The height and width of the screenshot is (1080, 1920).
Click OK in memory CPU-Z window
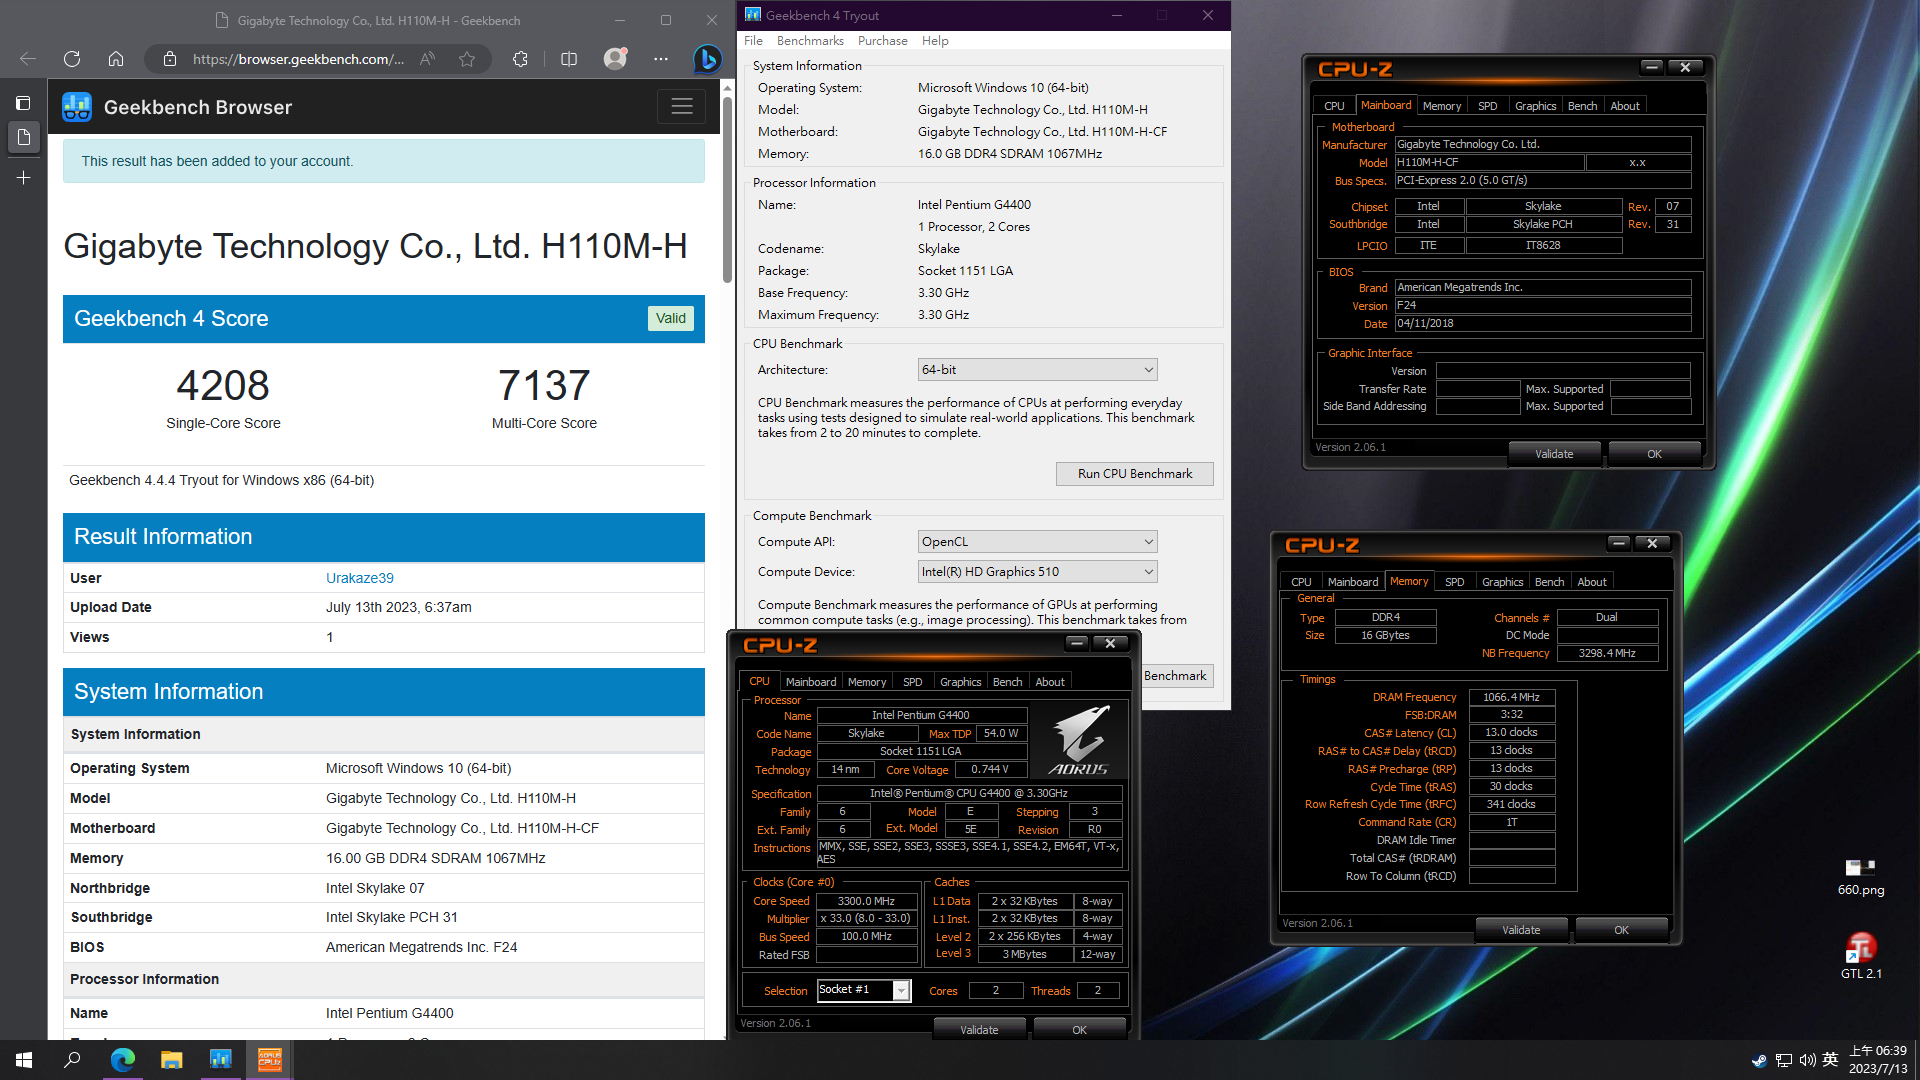pos(1621,930)
